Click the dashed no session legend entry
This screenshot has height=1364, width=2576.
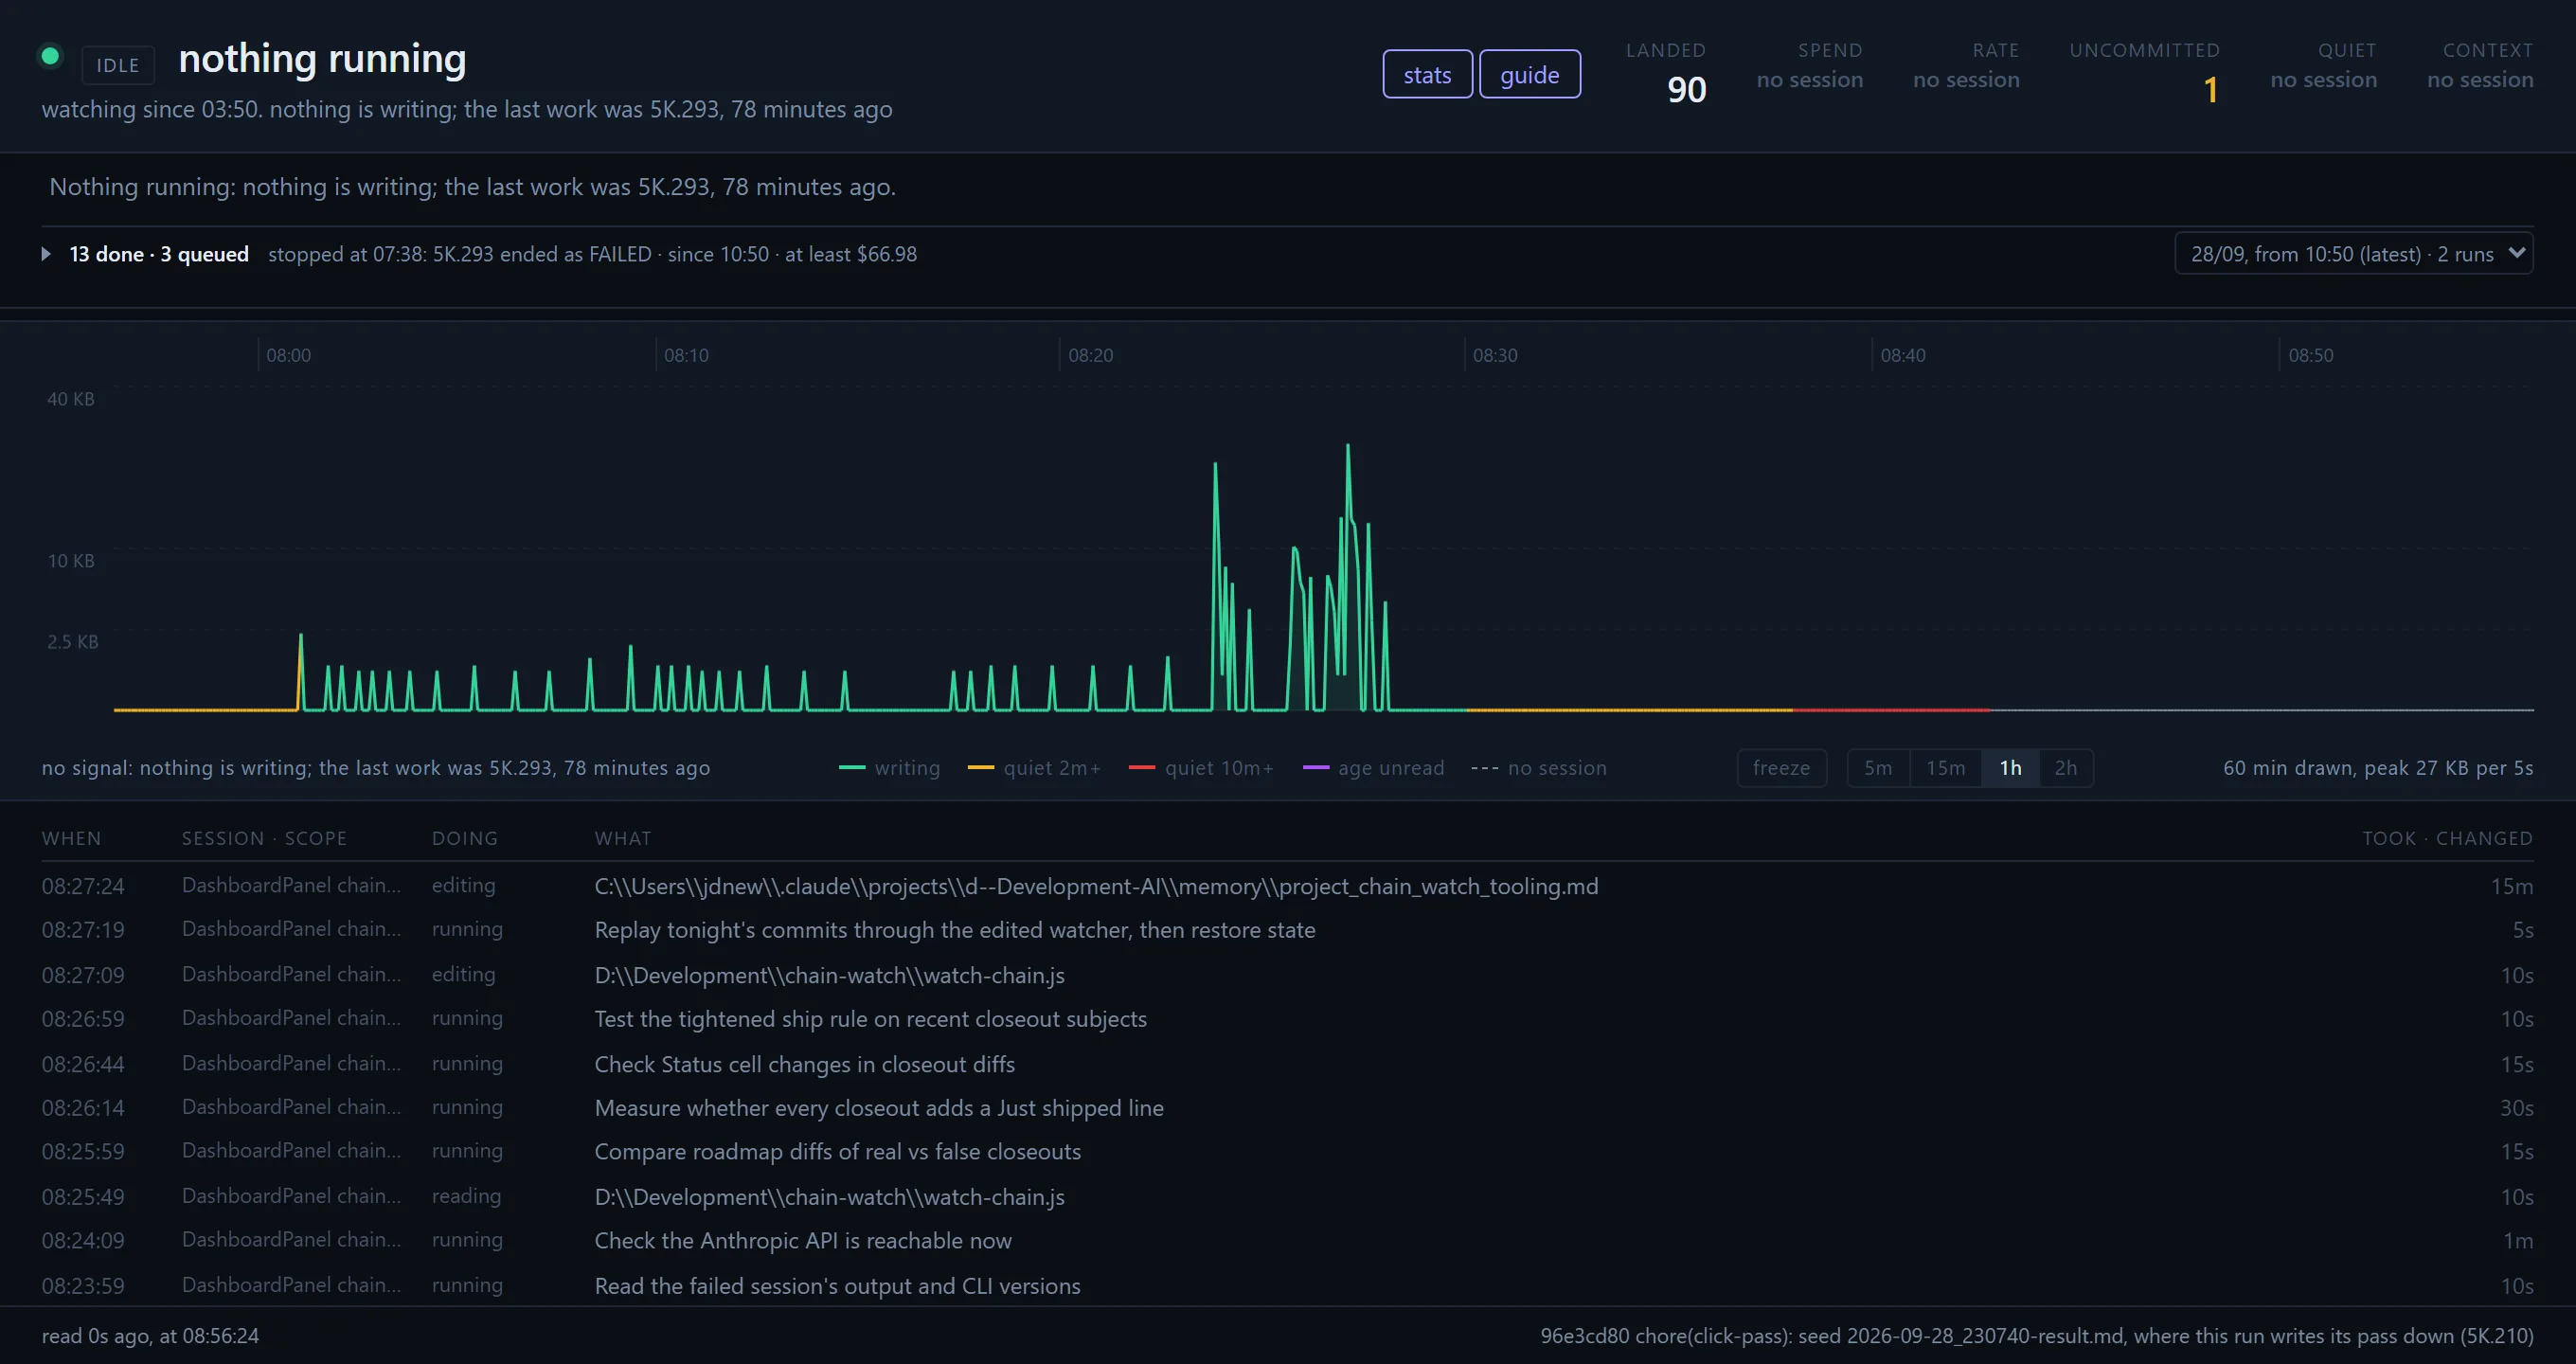point(1539,768)
